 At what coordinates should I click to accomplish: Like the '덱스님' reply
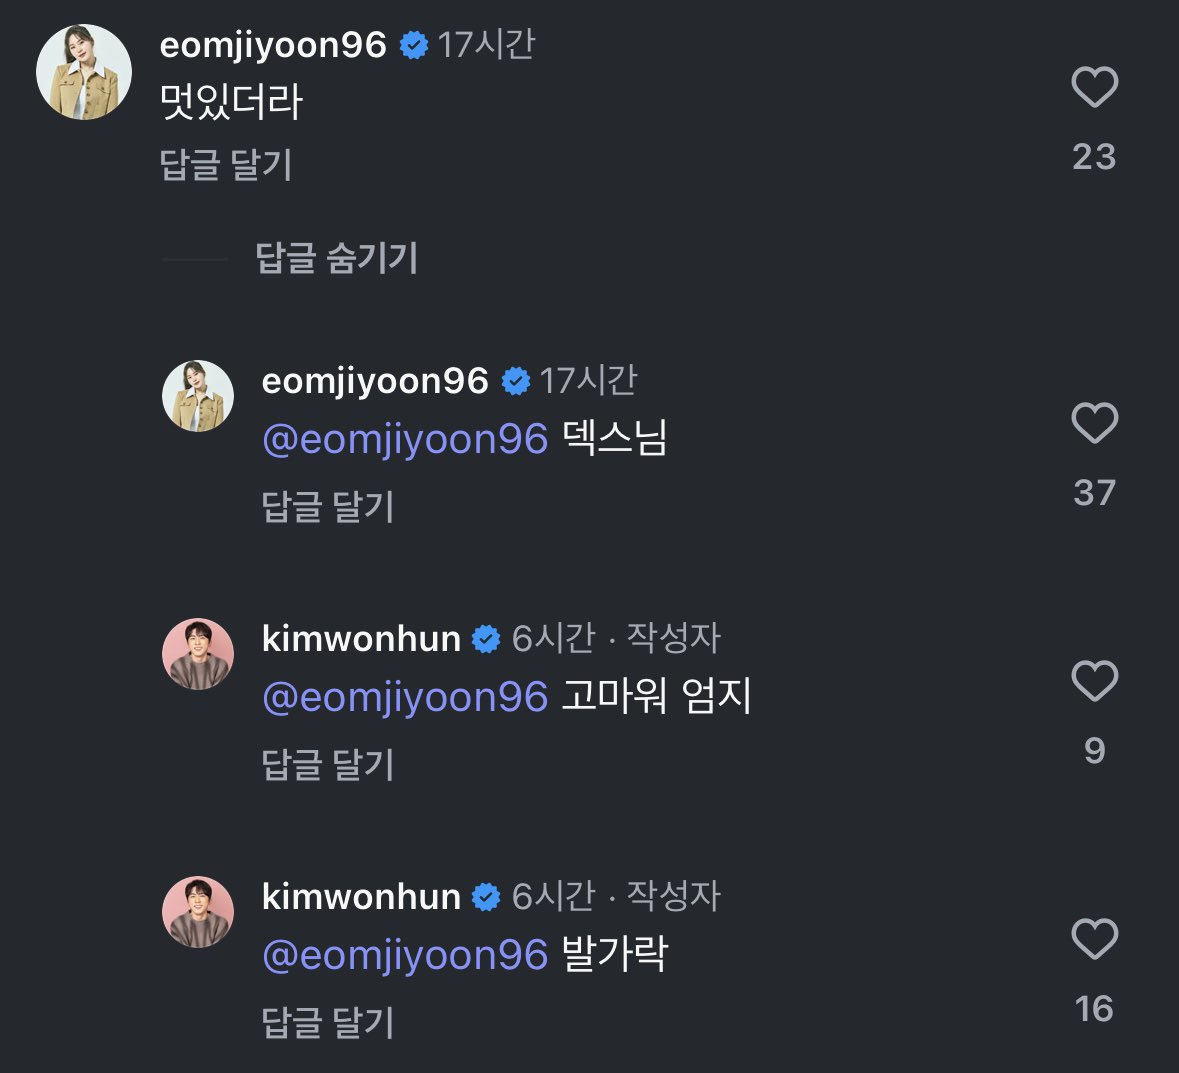(1094, 423)
